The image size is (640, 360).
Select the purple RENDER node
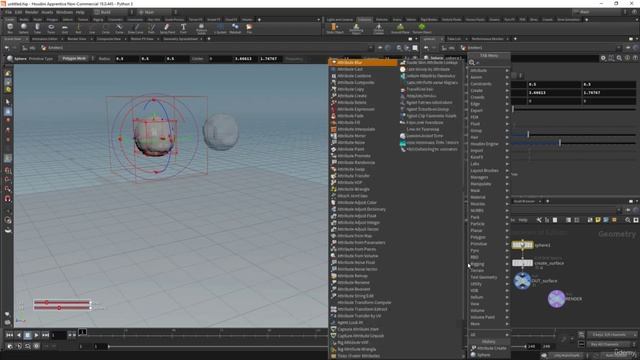coord(556,299)
